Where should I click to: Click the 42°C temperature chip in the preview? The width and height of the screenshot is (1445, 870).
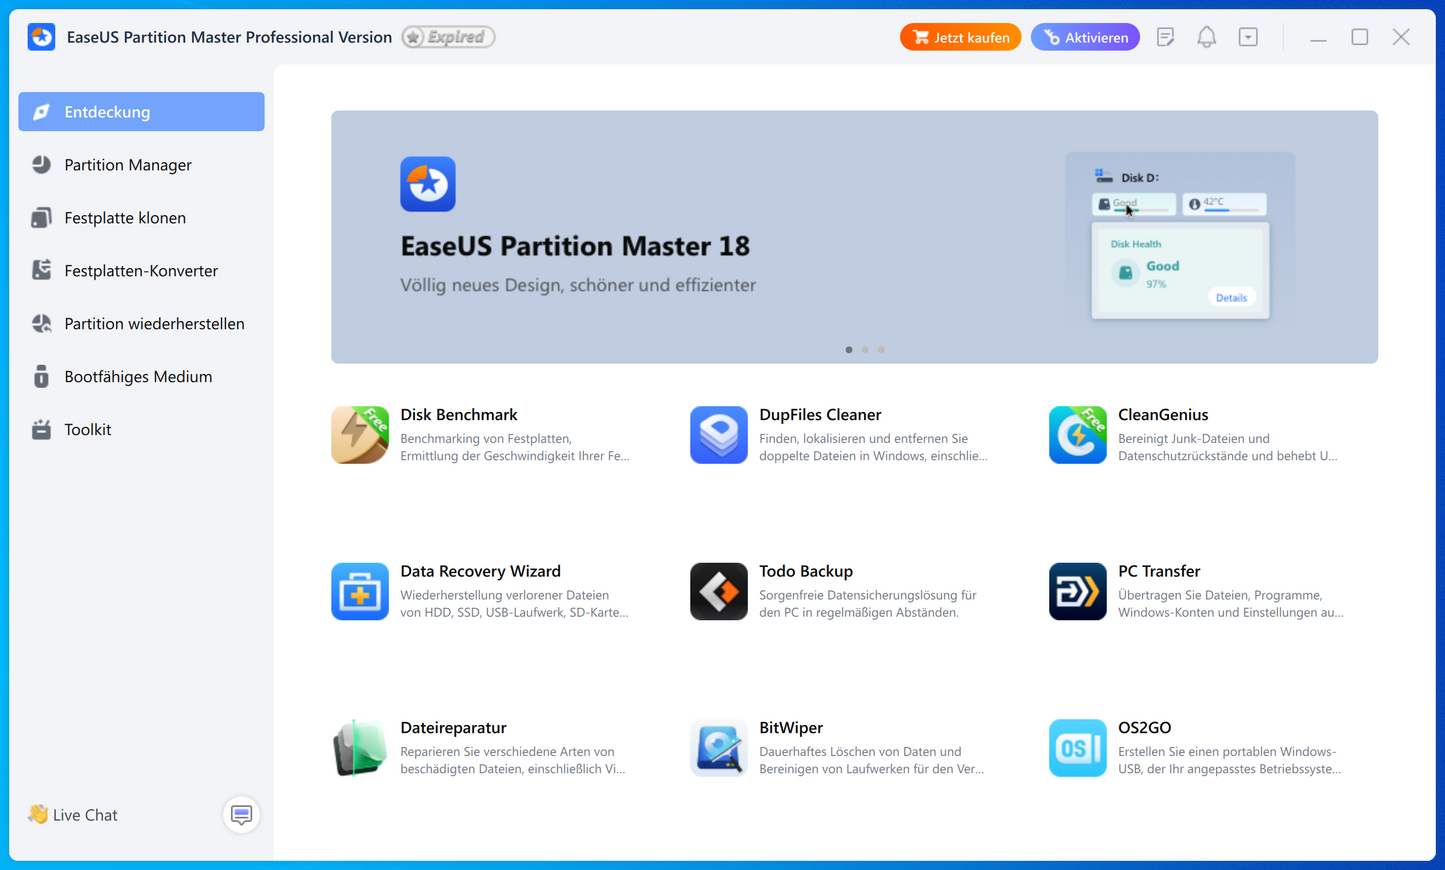(x=1225, y=204)
